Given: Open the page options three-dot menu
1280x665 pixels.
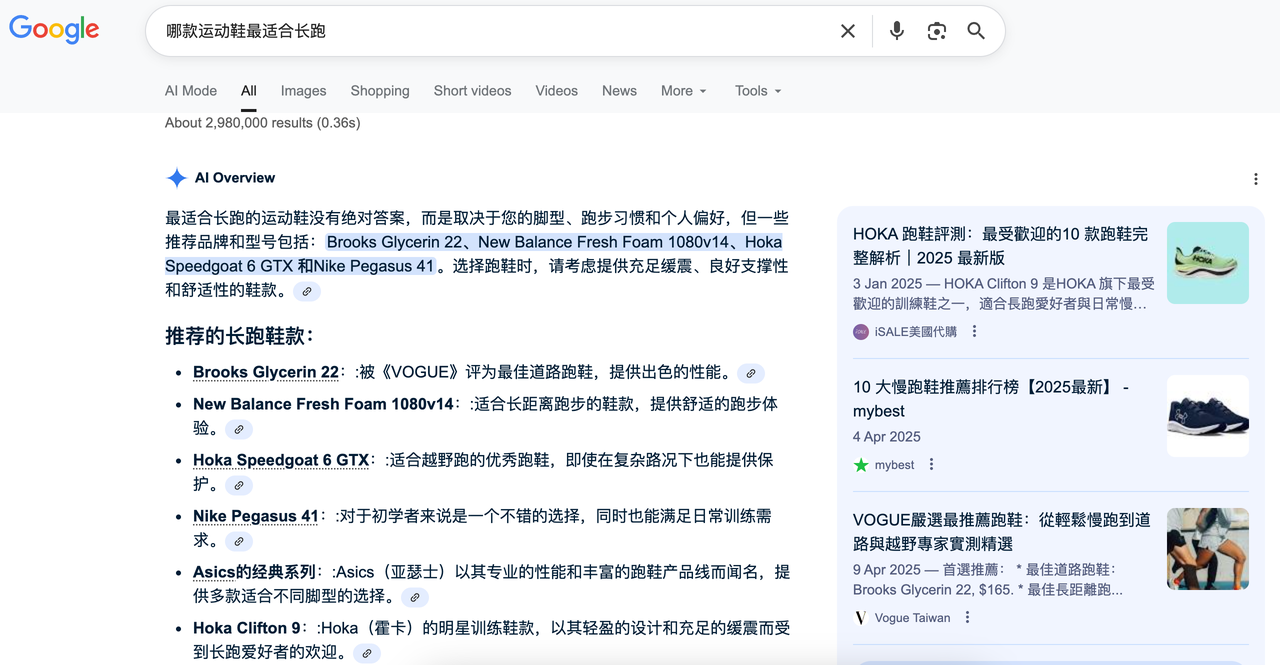Looking at the screenshot, I should pos(1255,178).
